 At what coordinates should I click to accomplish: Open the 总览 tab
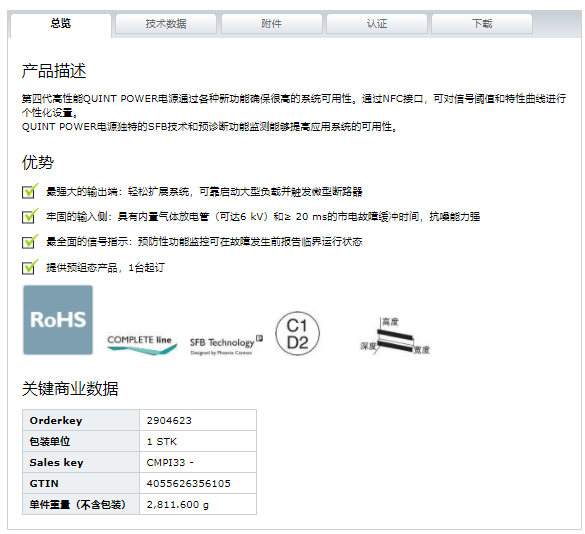tap(61, 24)
